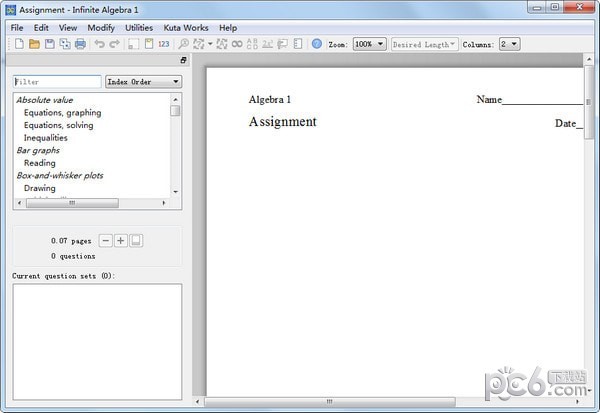Select the Drawing topic
The width and height of the screenshot is (600, 413).
pyautogui.click(x=39, y=188)
